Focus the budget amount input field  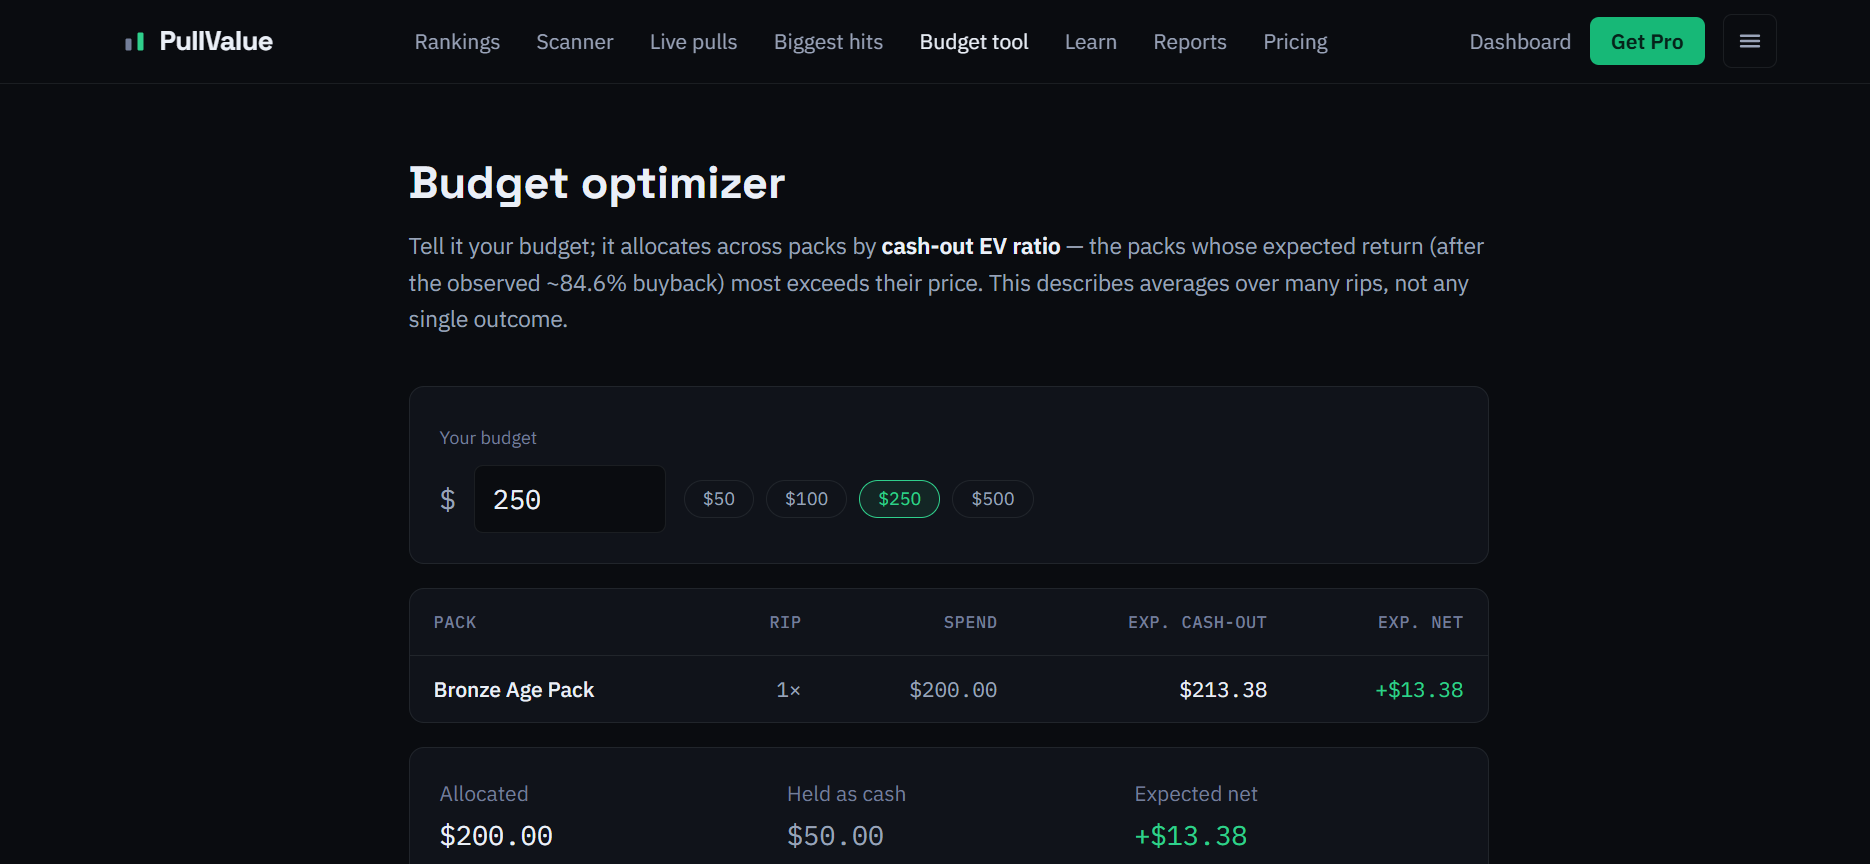click(x=570, y=499)
